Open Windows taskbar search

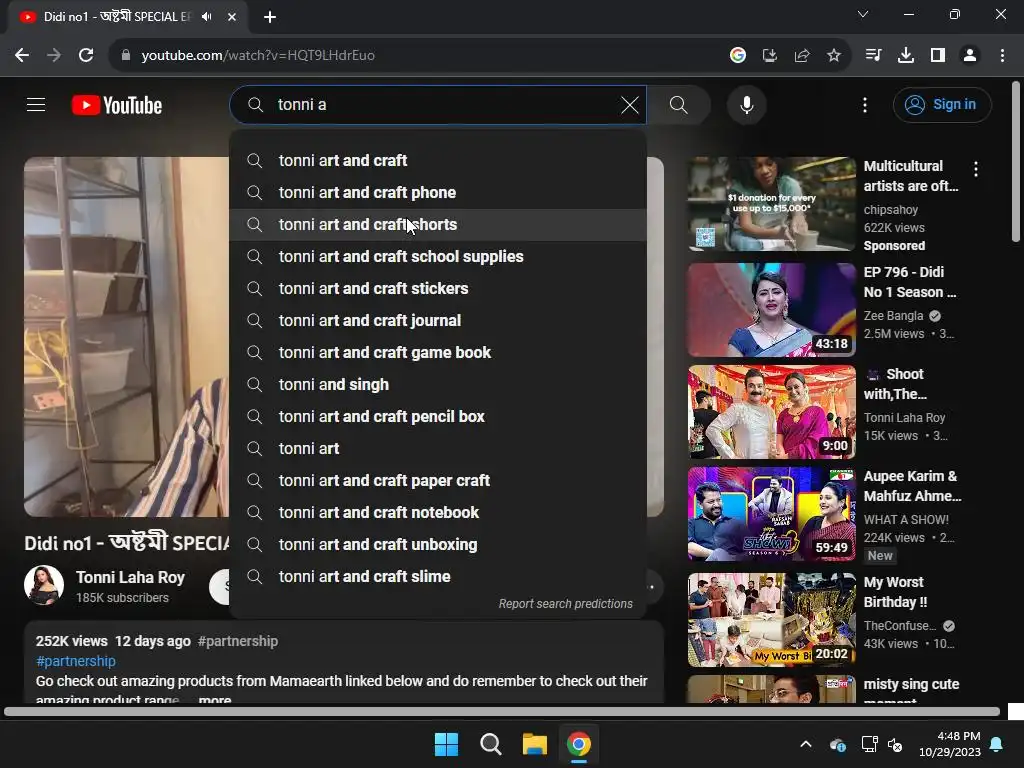tap(490, 744)
